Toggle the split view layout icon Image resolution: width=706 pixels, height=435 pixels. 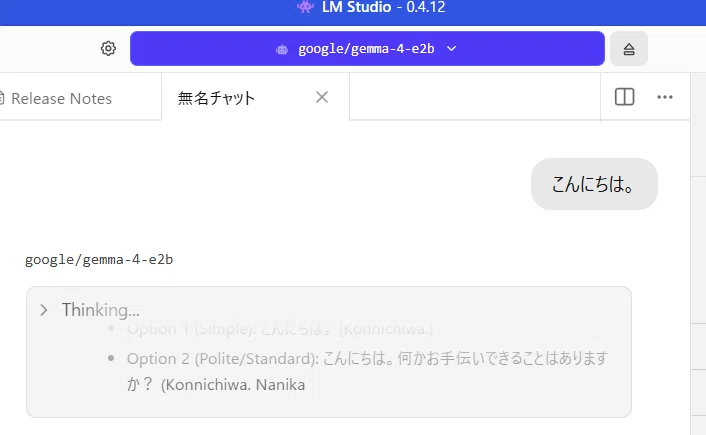click(625, 97)
